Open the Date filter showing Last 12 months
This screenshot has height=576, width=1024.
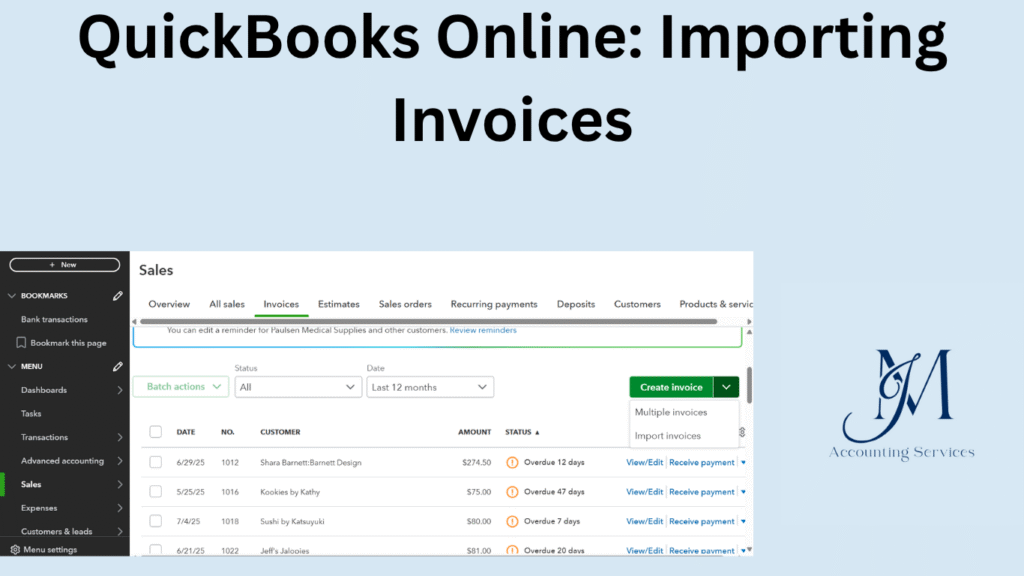tap(430, 387)
